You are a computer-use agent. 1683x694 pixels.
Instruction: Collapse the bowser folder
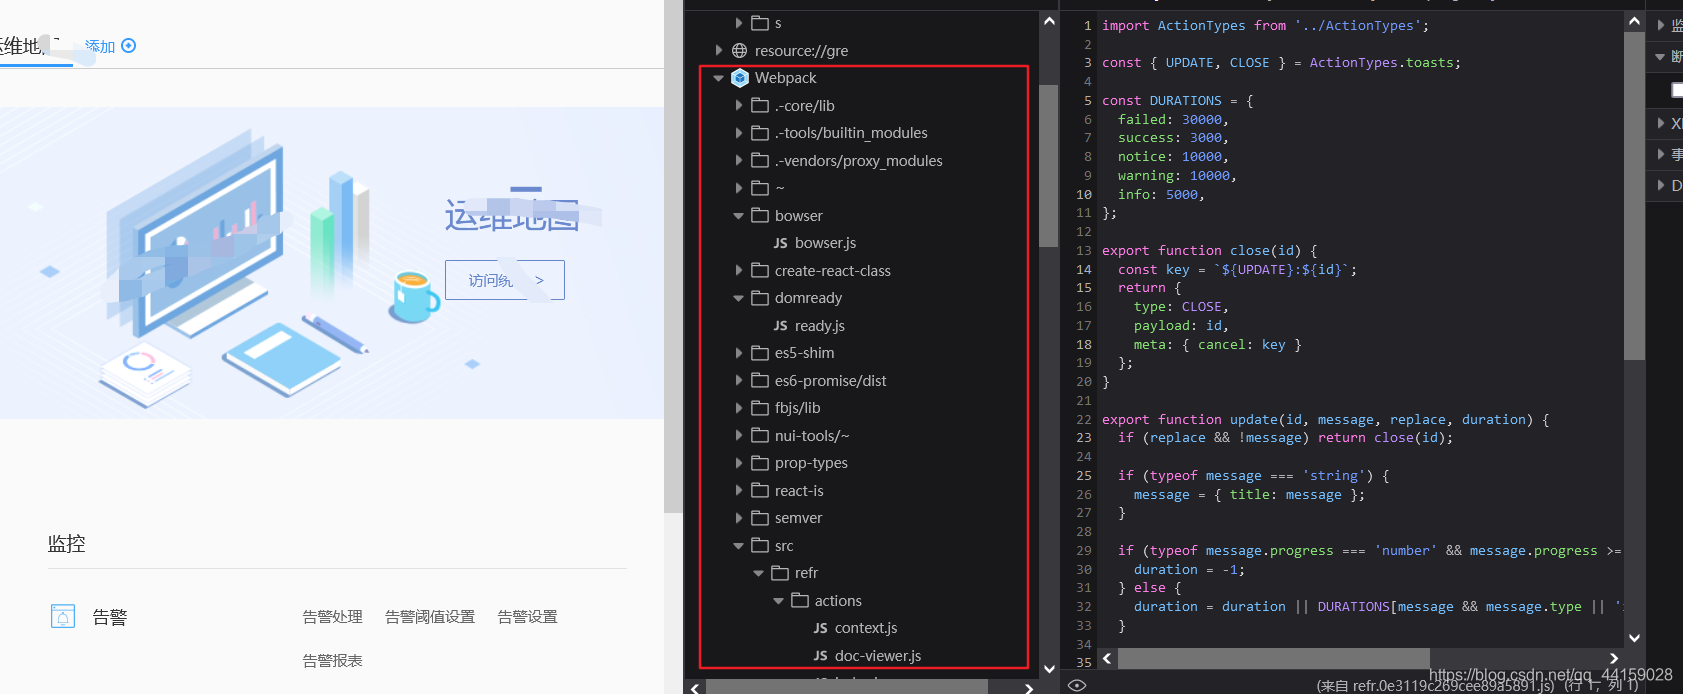coord(739,216)
